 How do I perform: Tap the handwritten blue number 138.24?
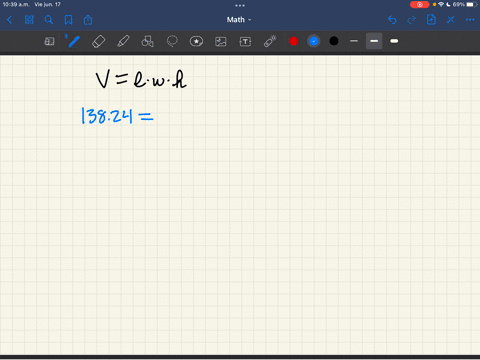[107, 116]
